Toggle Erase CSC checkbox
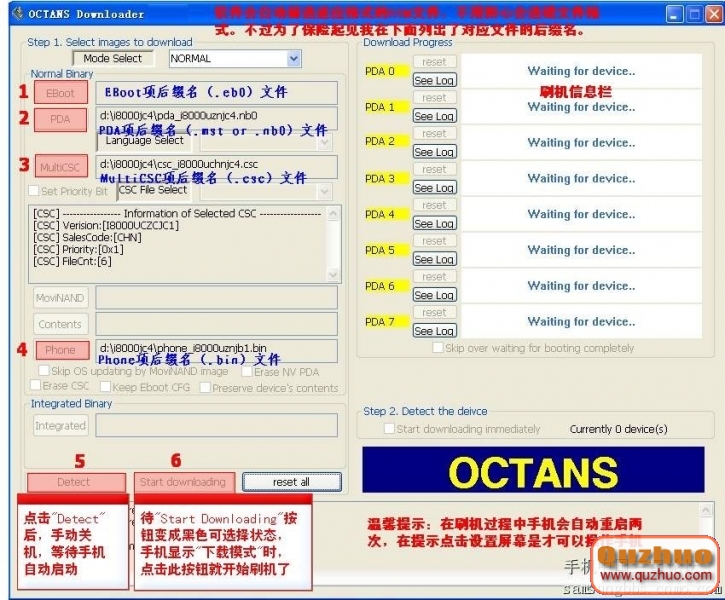 click(35, 385)
